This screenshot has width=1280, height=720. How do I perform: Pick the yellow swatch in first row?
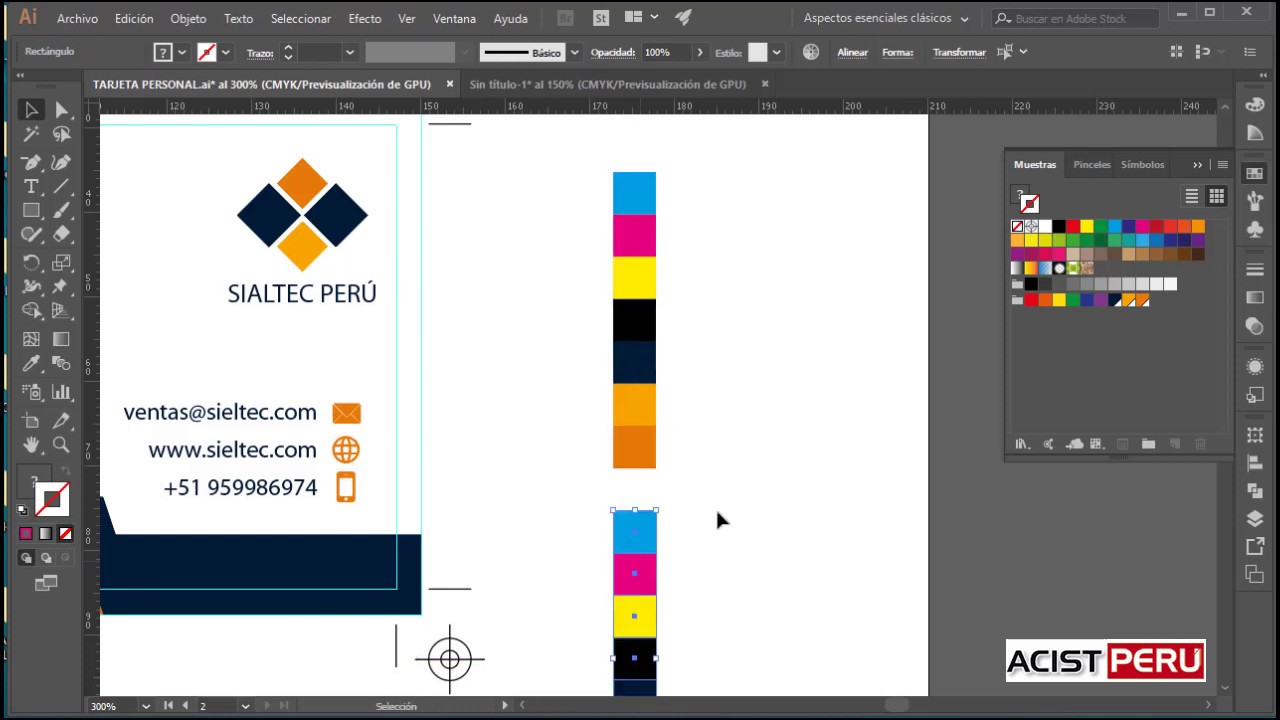pos(1086,226)
